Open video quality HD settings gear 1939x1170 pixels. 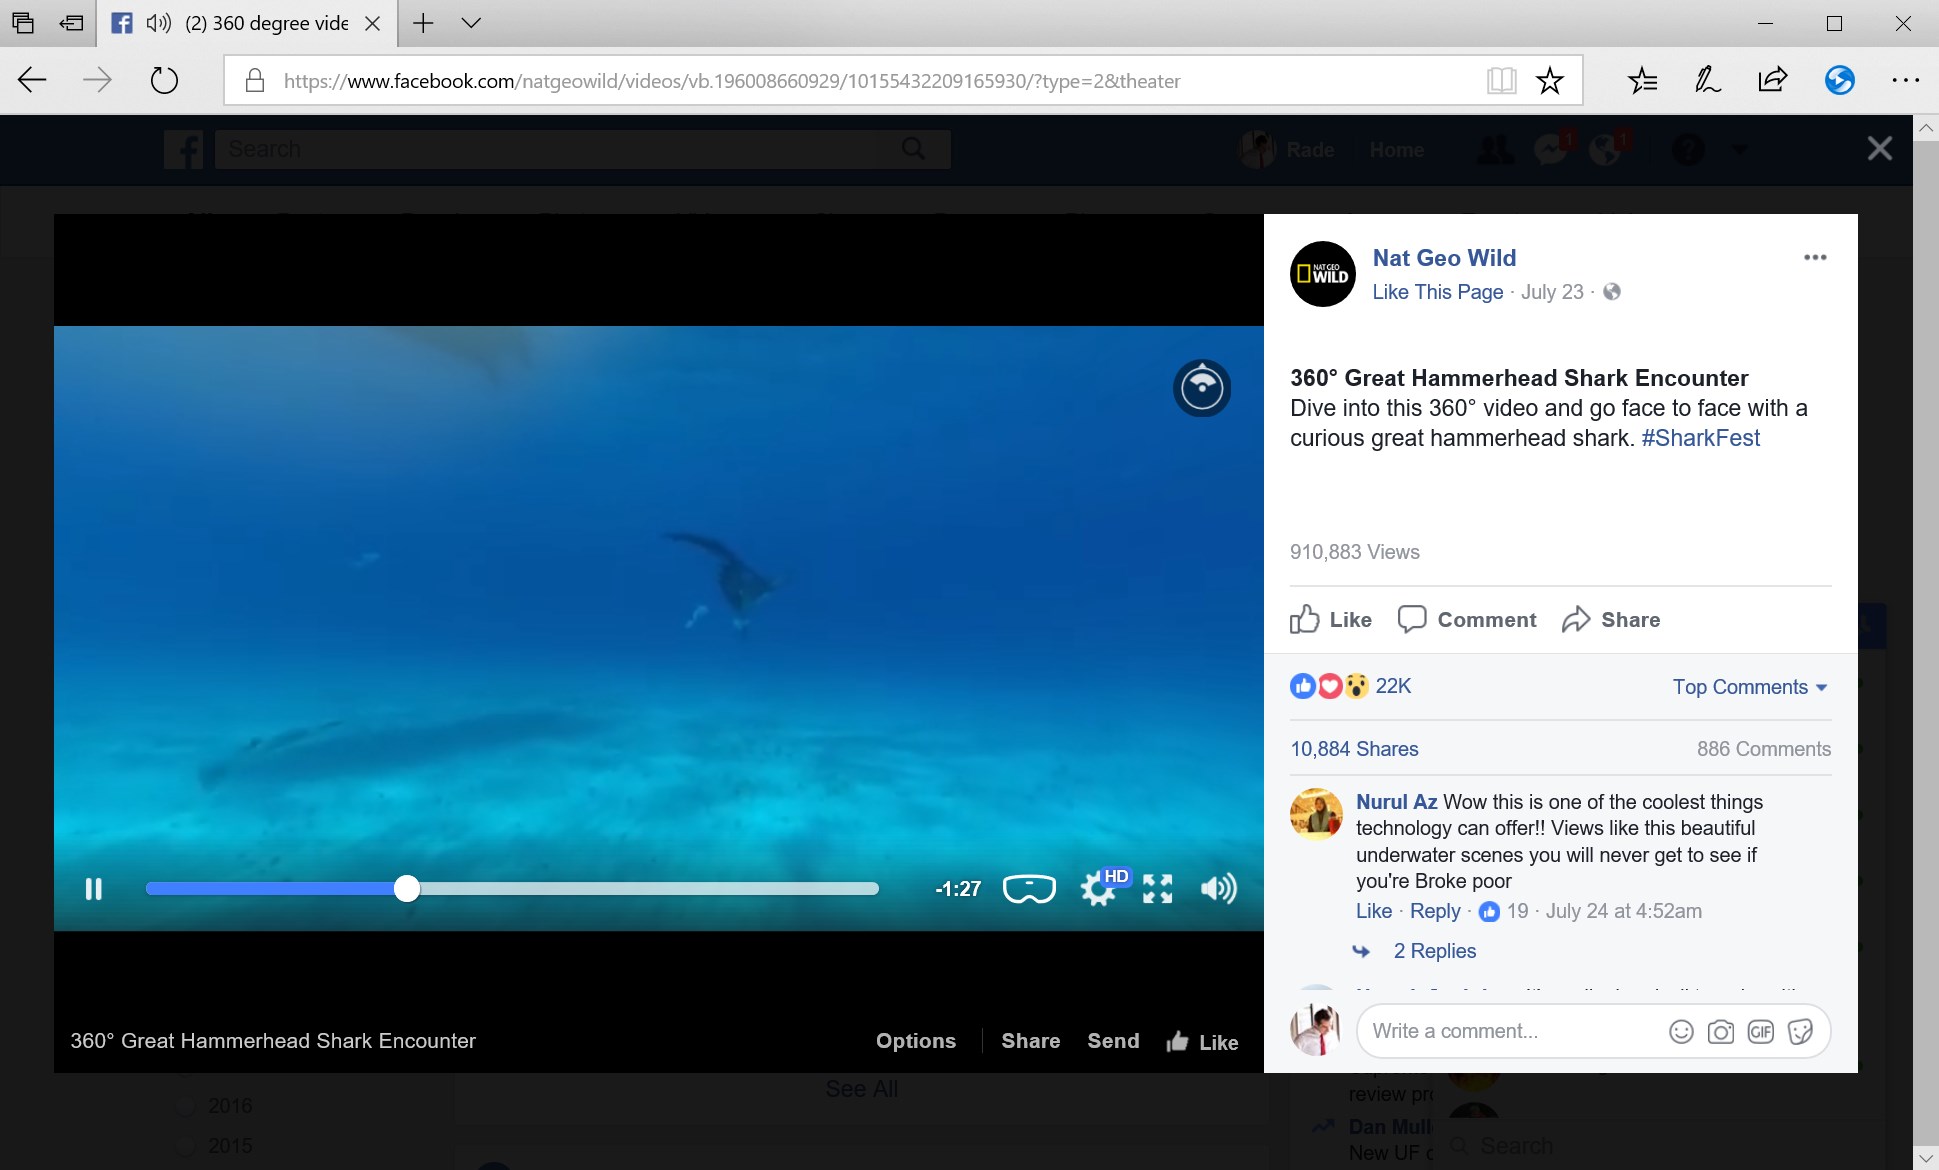1099,889
